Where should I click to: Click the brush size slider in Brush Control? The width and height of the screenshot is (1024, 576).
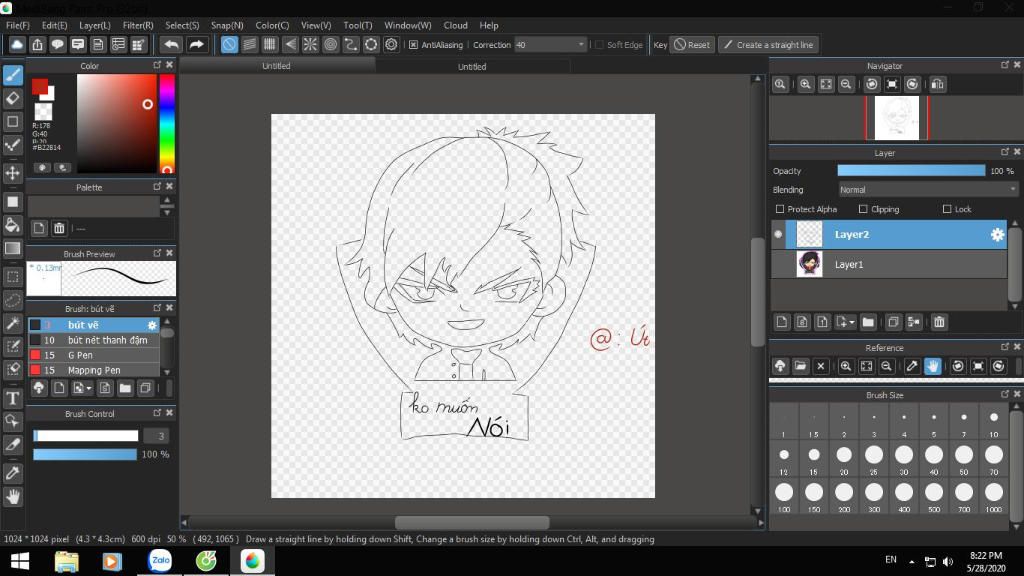[x=86, y=436]
